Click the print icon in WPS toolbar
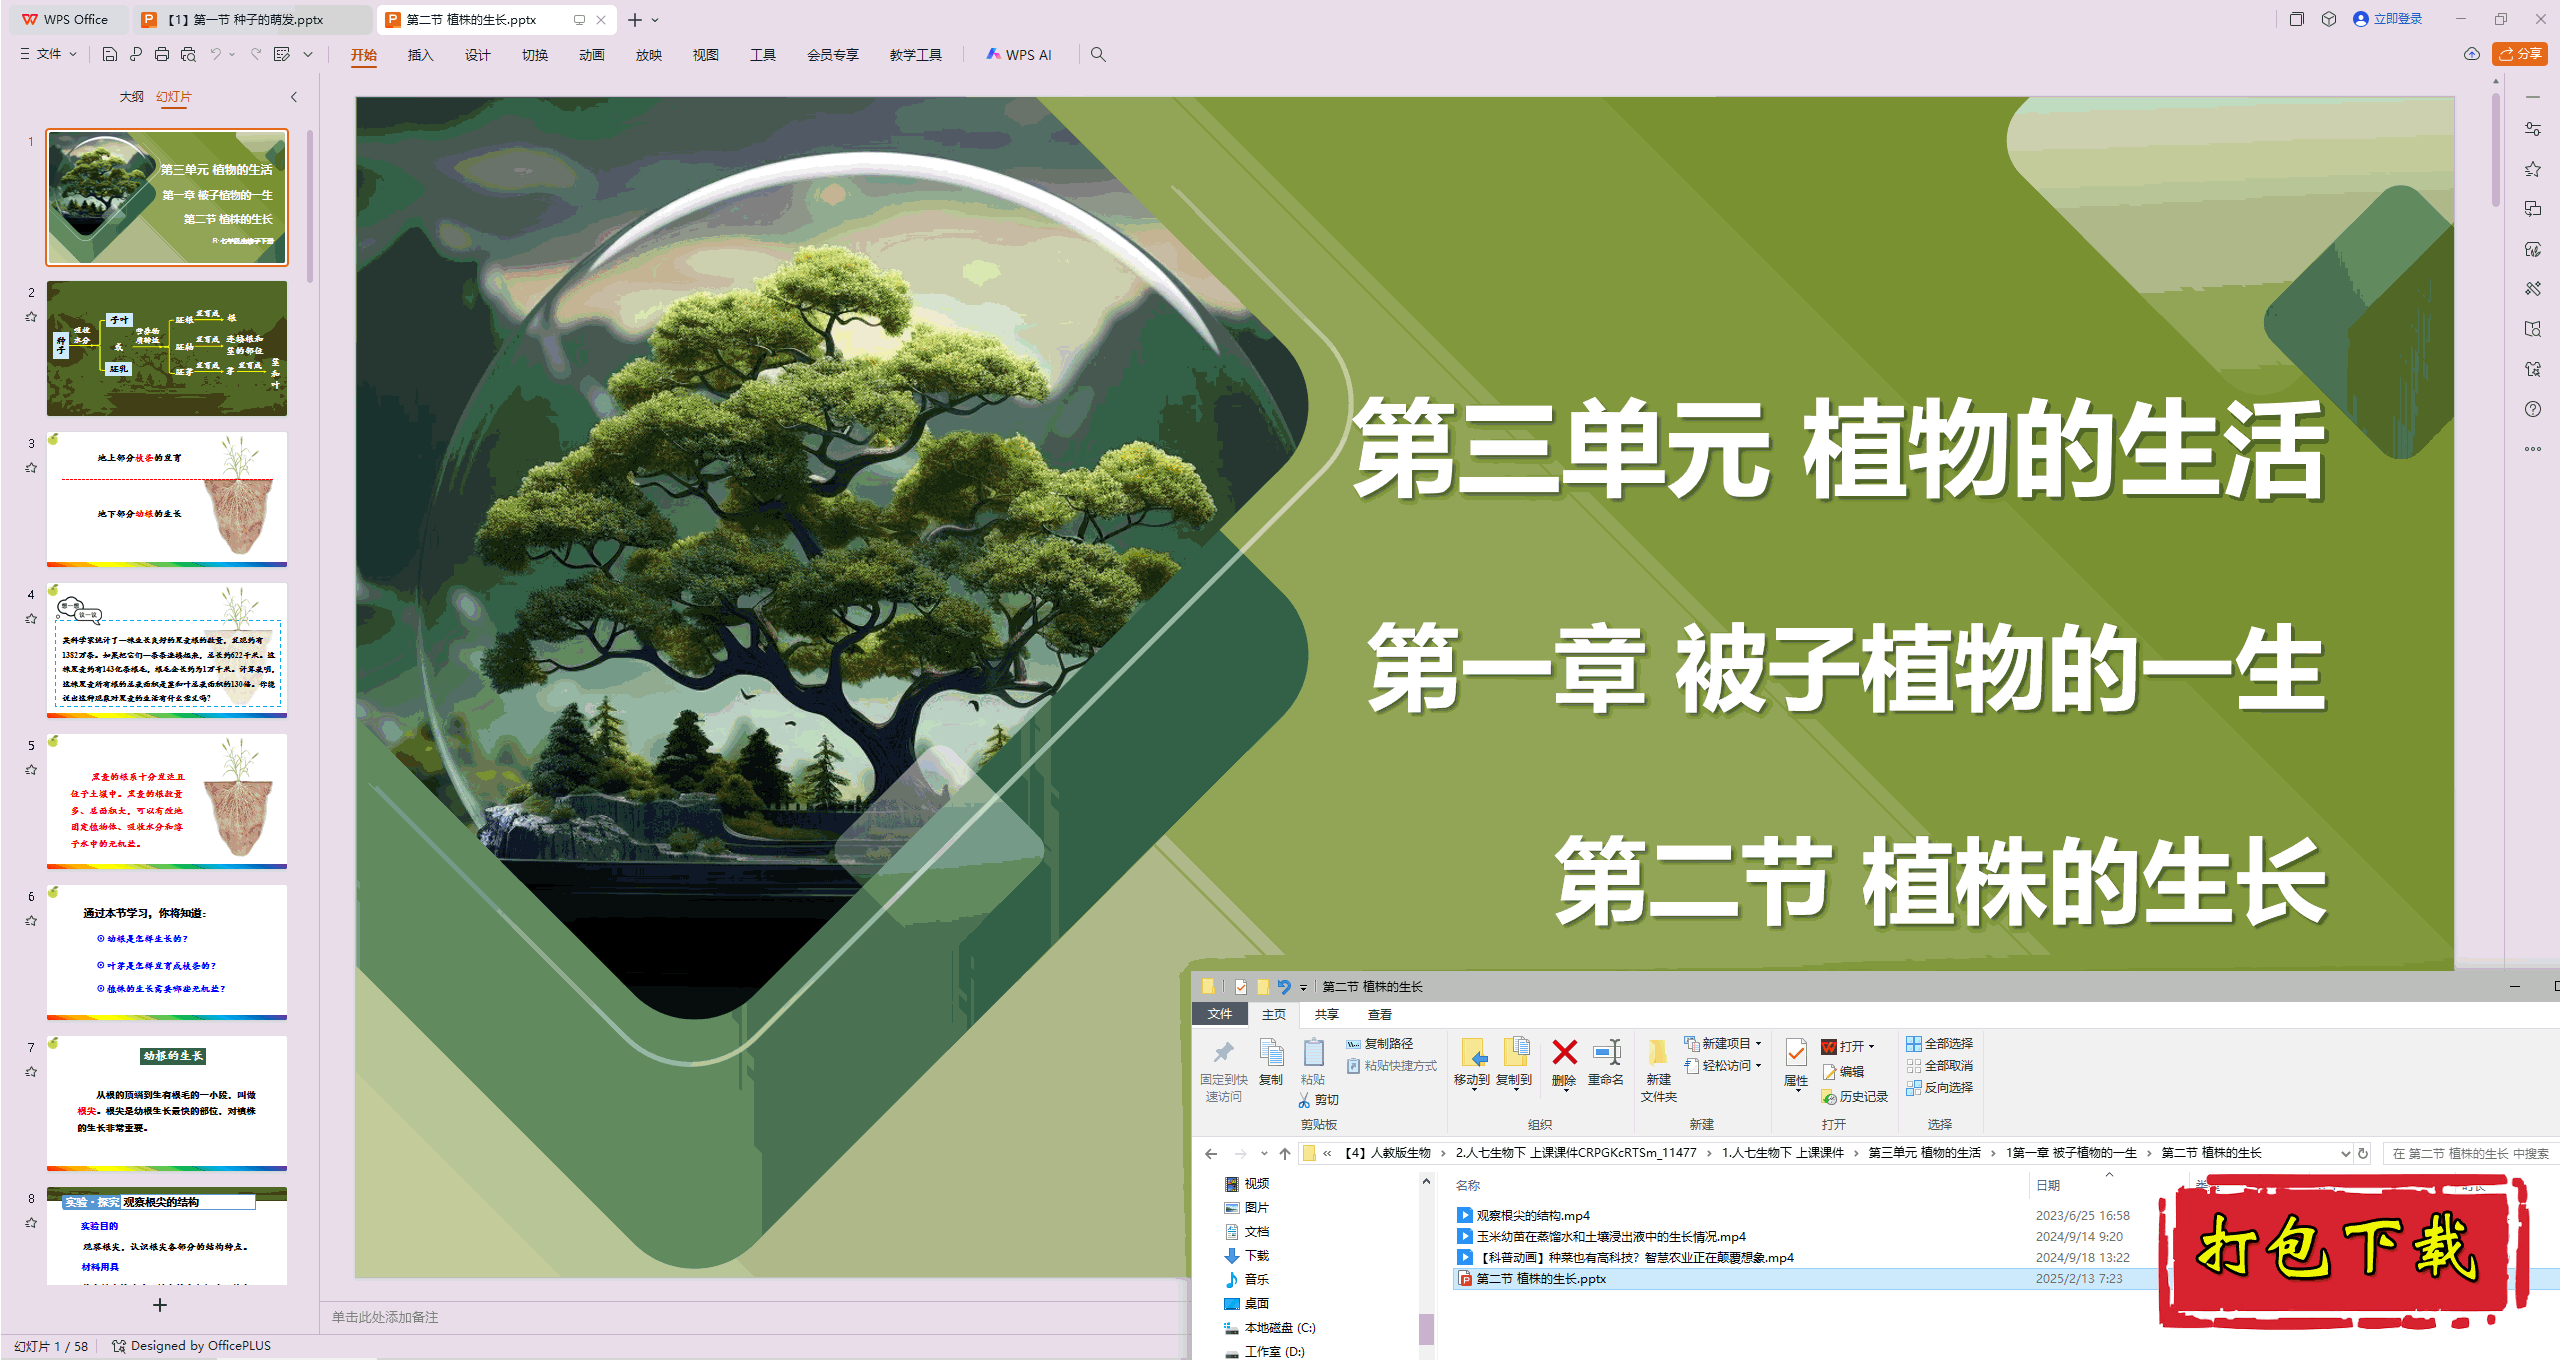The height and width of the screenshot is (1360, 2560). click(162, 54)
